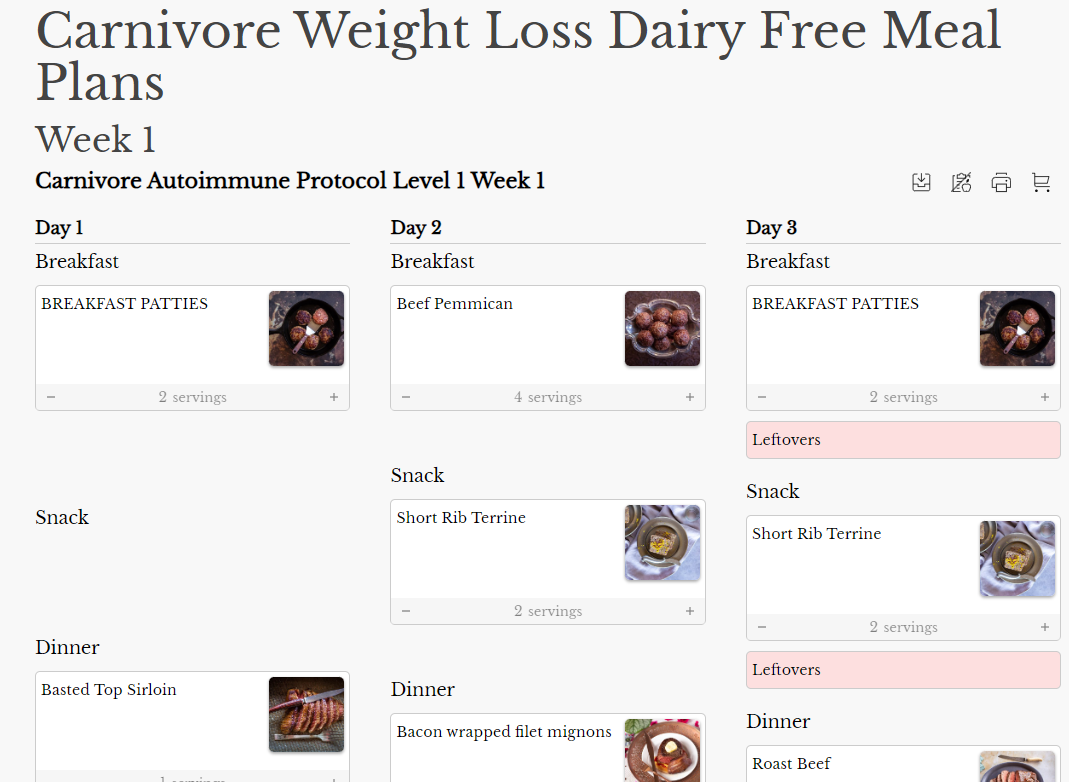Open the shopping cart list
The width and height of the screenshot is (1069, 782).
coord(1041,182)
